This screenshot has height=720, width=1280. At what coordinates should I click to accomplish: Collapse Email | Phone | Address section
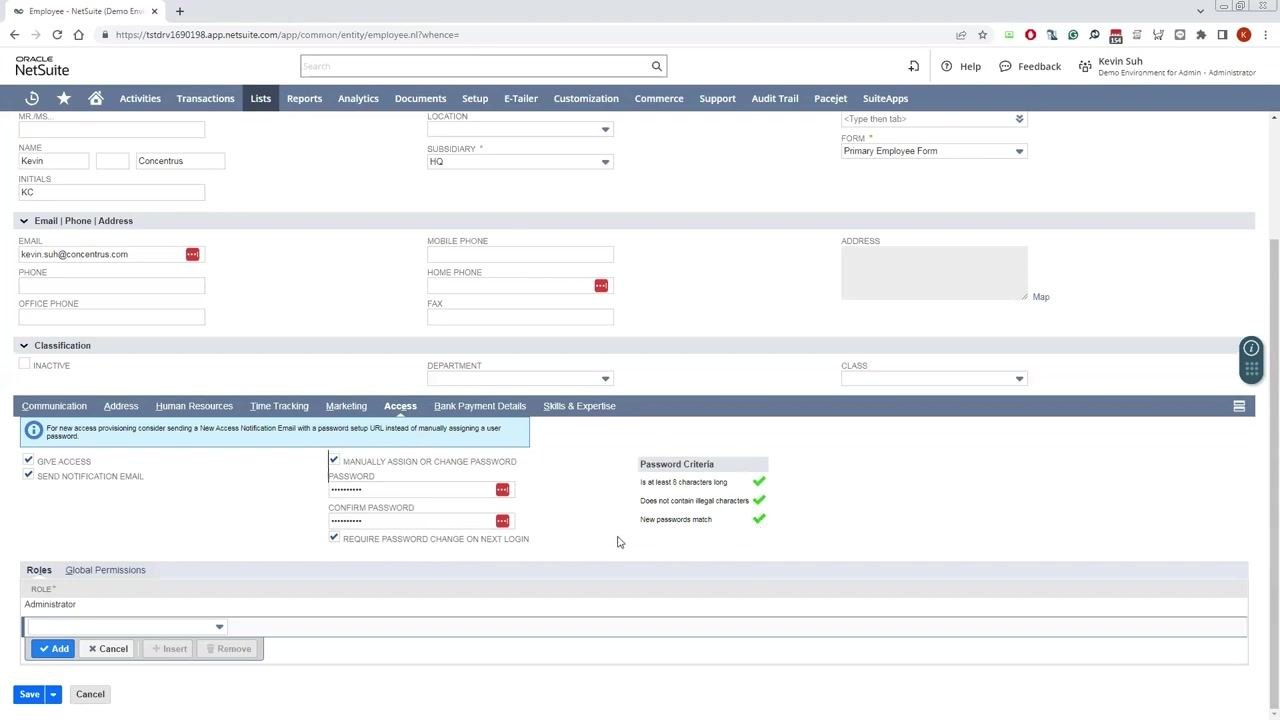coord(24,221)
